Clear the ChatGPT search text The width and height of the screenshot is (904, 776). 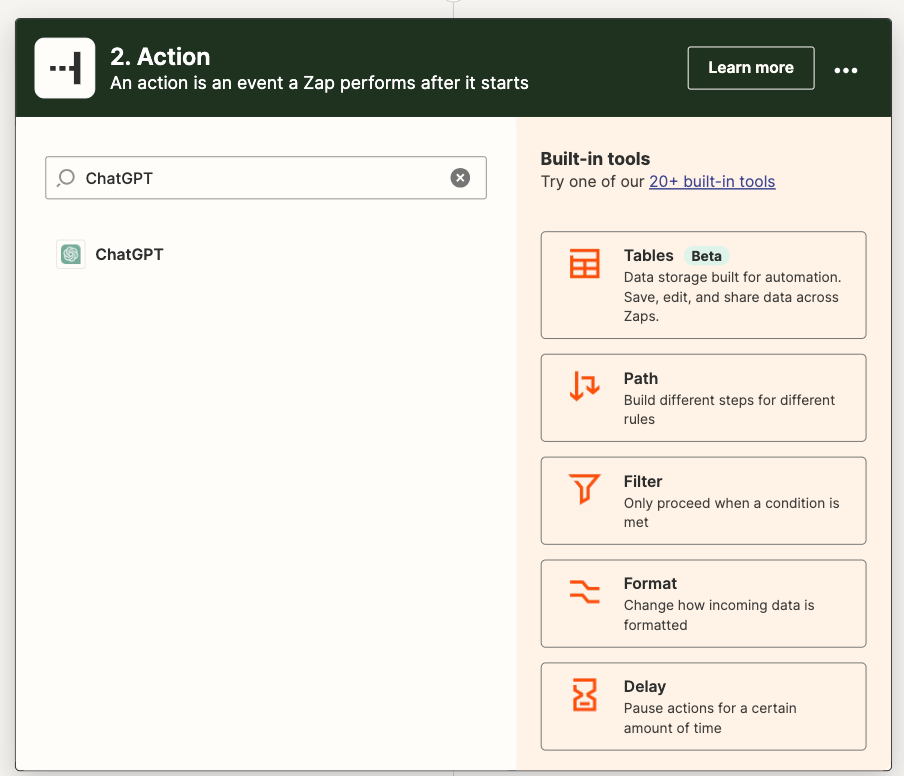tap(459, 178)
